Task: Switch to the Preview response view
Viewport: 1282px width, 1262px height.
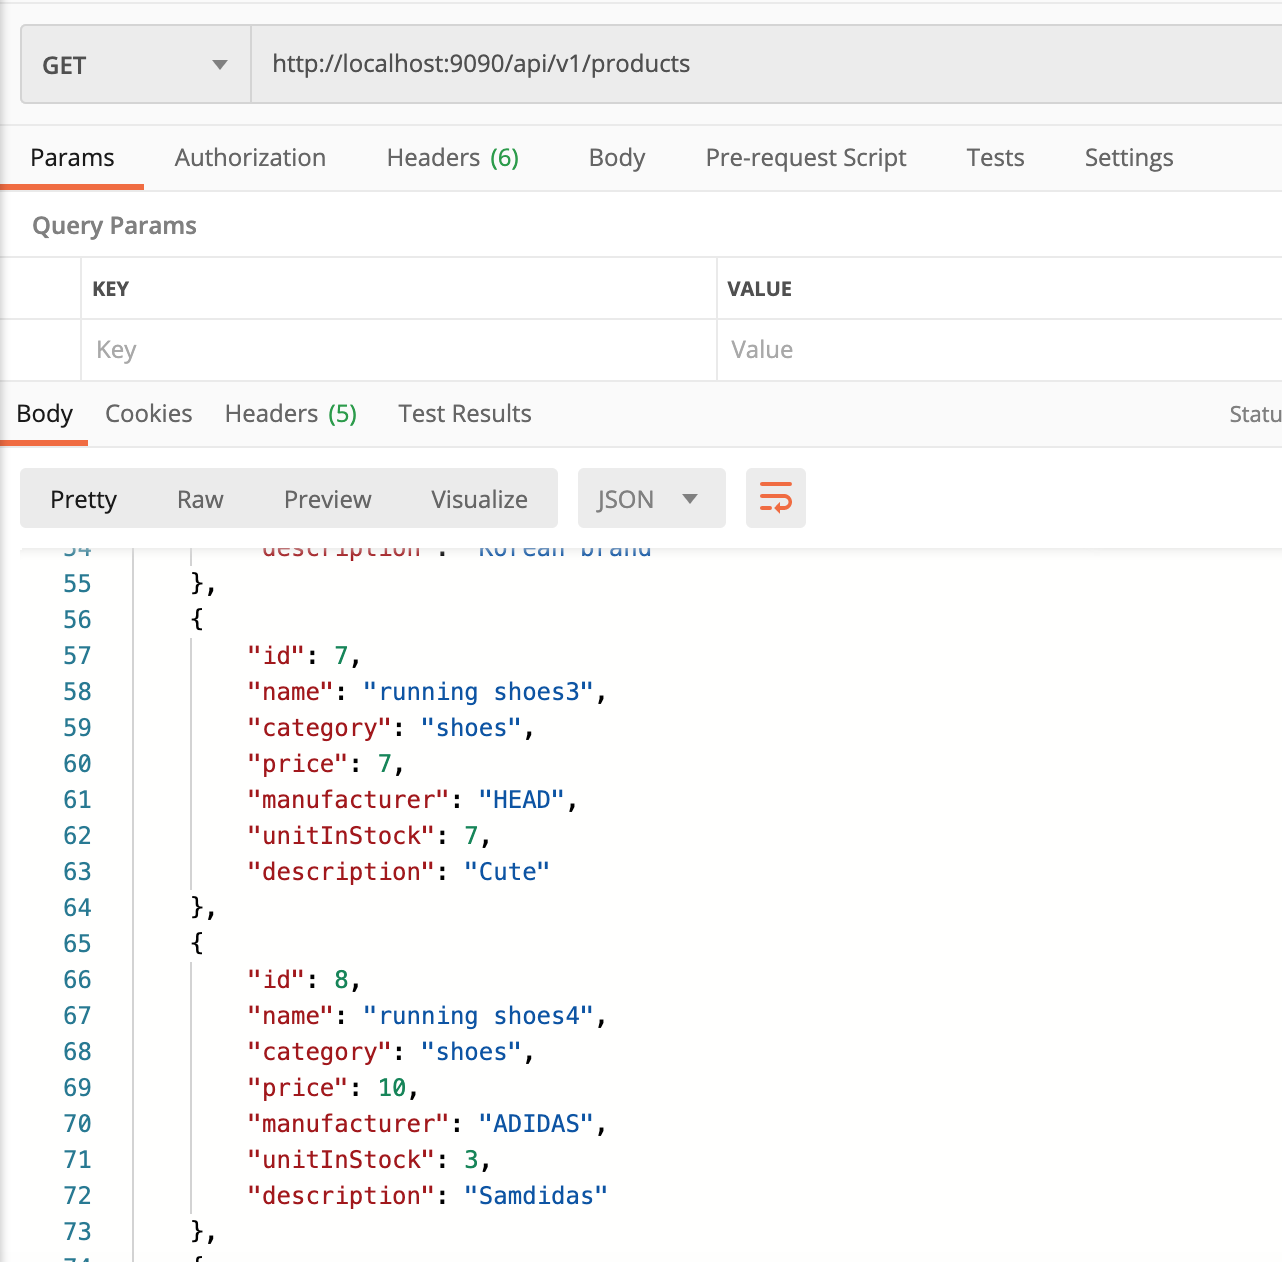Action: (x=327, y=499)
